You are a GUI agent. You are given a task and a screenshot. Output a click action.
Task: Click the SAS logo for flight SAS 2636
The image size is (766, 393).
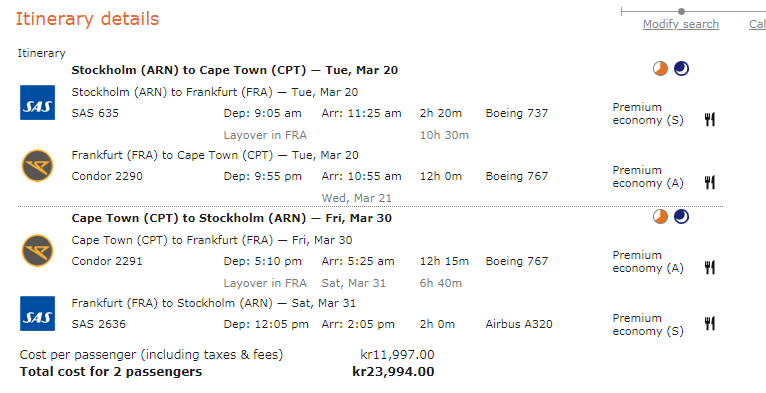[37, 313]
